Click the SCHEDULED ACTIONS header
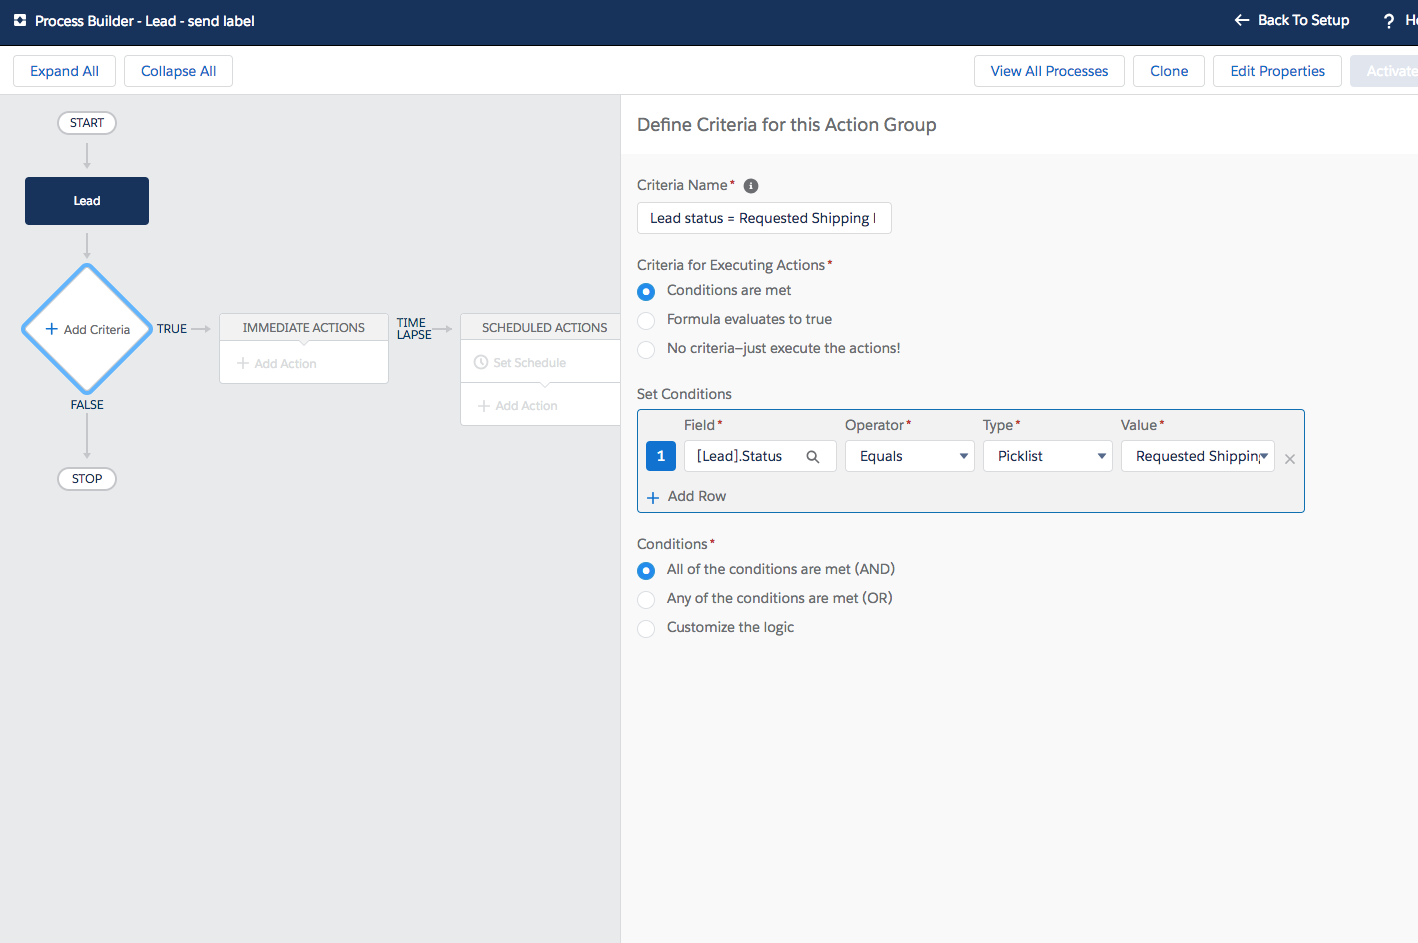 click(x=544, y=327)
